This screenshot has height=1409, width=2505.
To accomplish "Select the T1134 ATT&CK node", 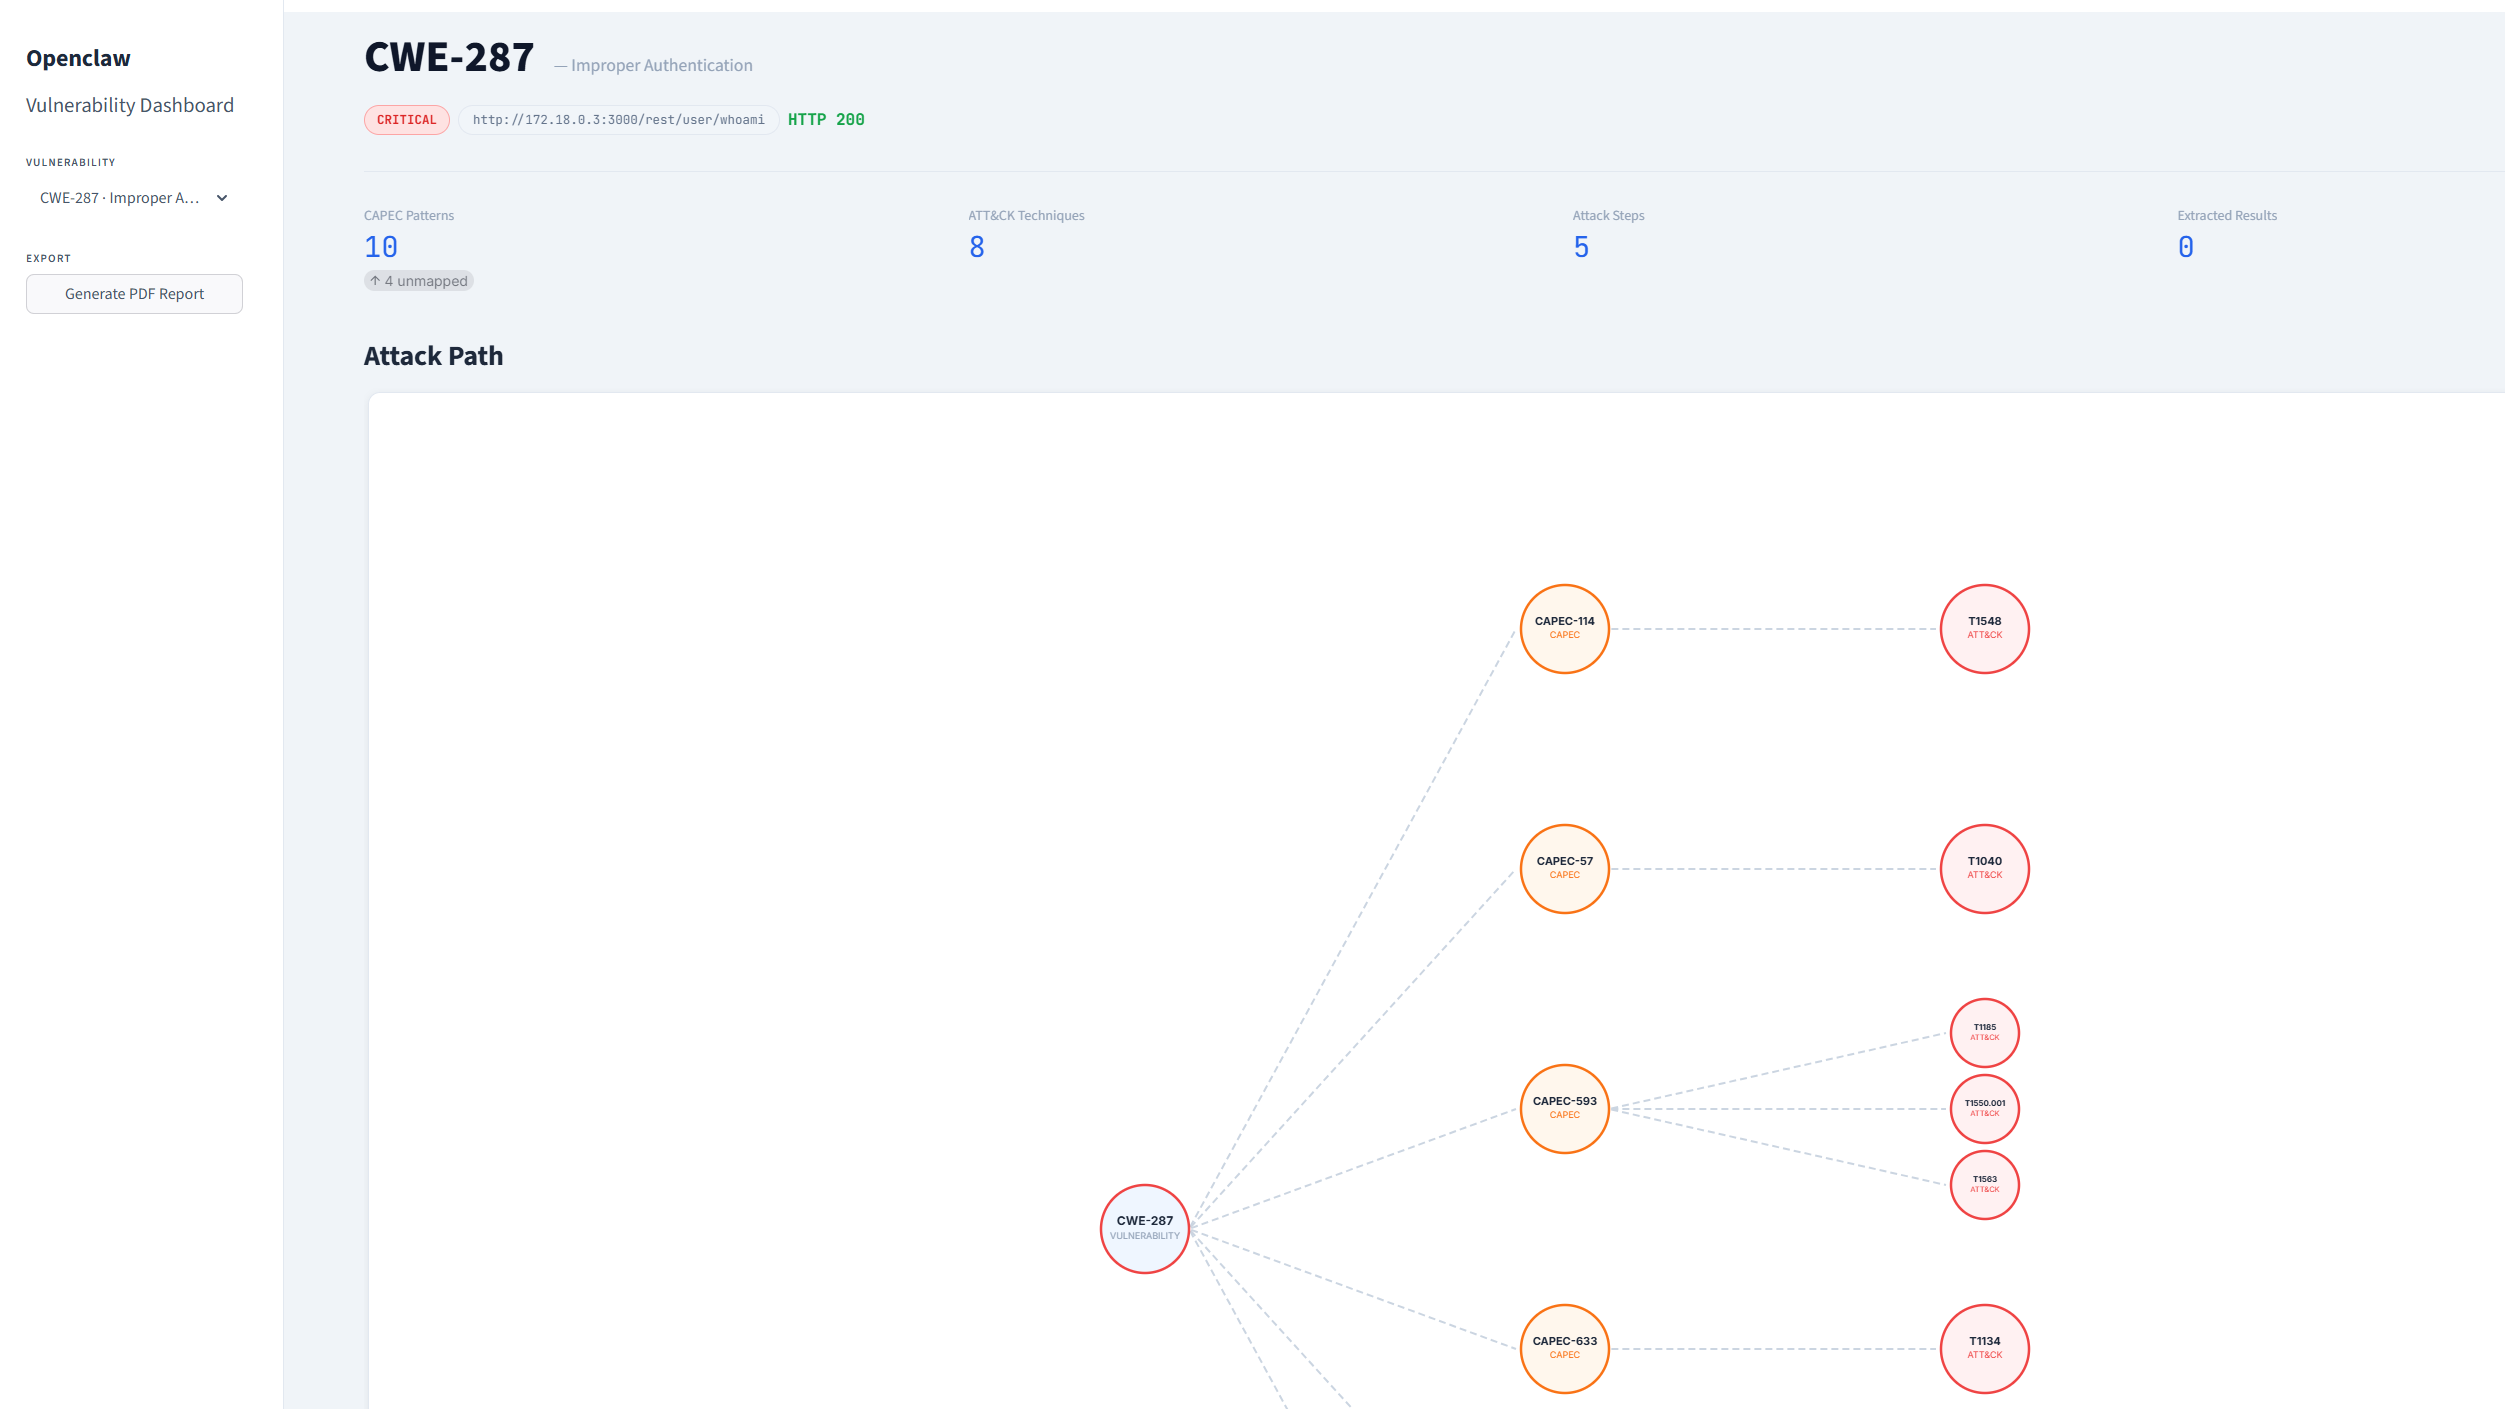I will (1985, 1348).
